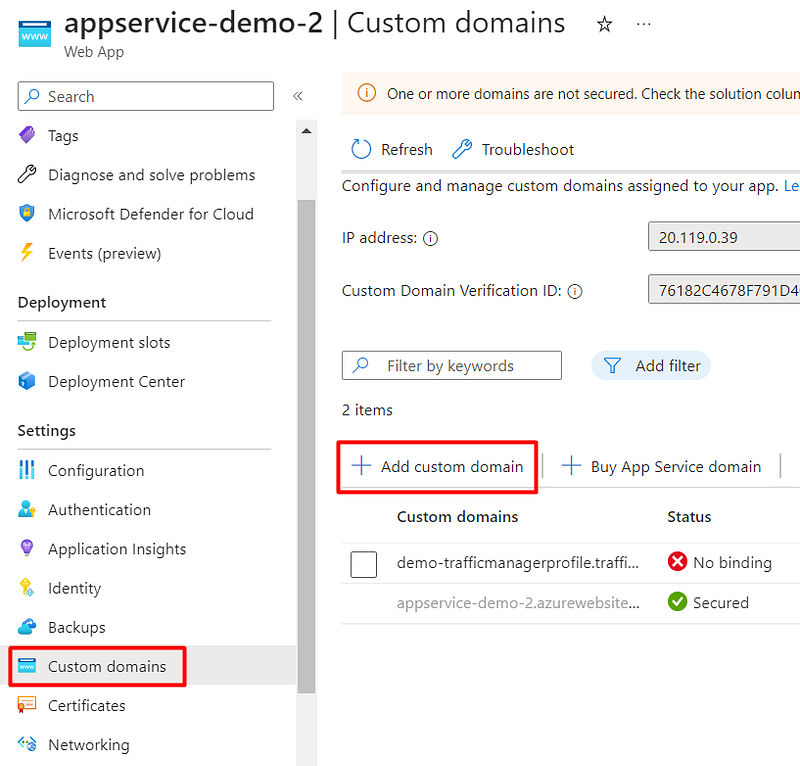Click the Identity key icon
The width and height of the screenshot is (800, 766).
pyautogui.click(x=27, y=587)
